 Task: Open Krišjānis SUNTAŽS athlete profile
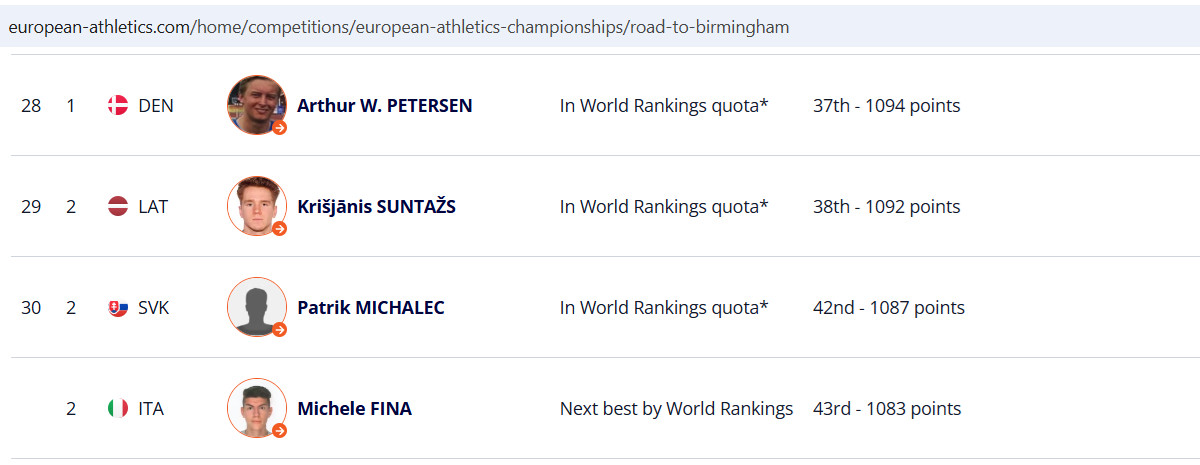pos(376,207)
